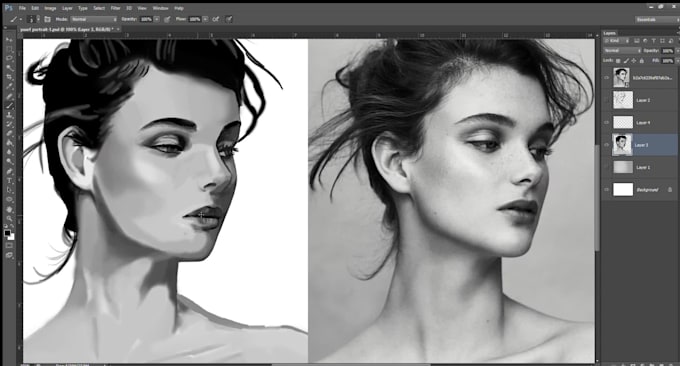Open the Filter menu
680x366 pixels.
(115, 8)
